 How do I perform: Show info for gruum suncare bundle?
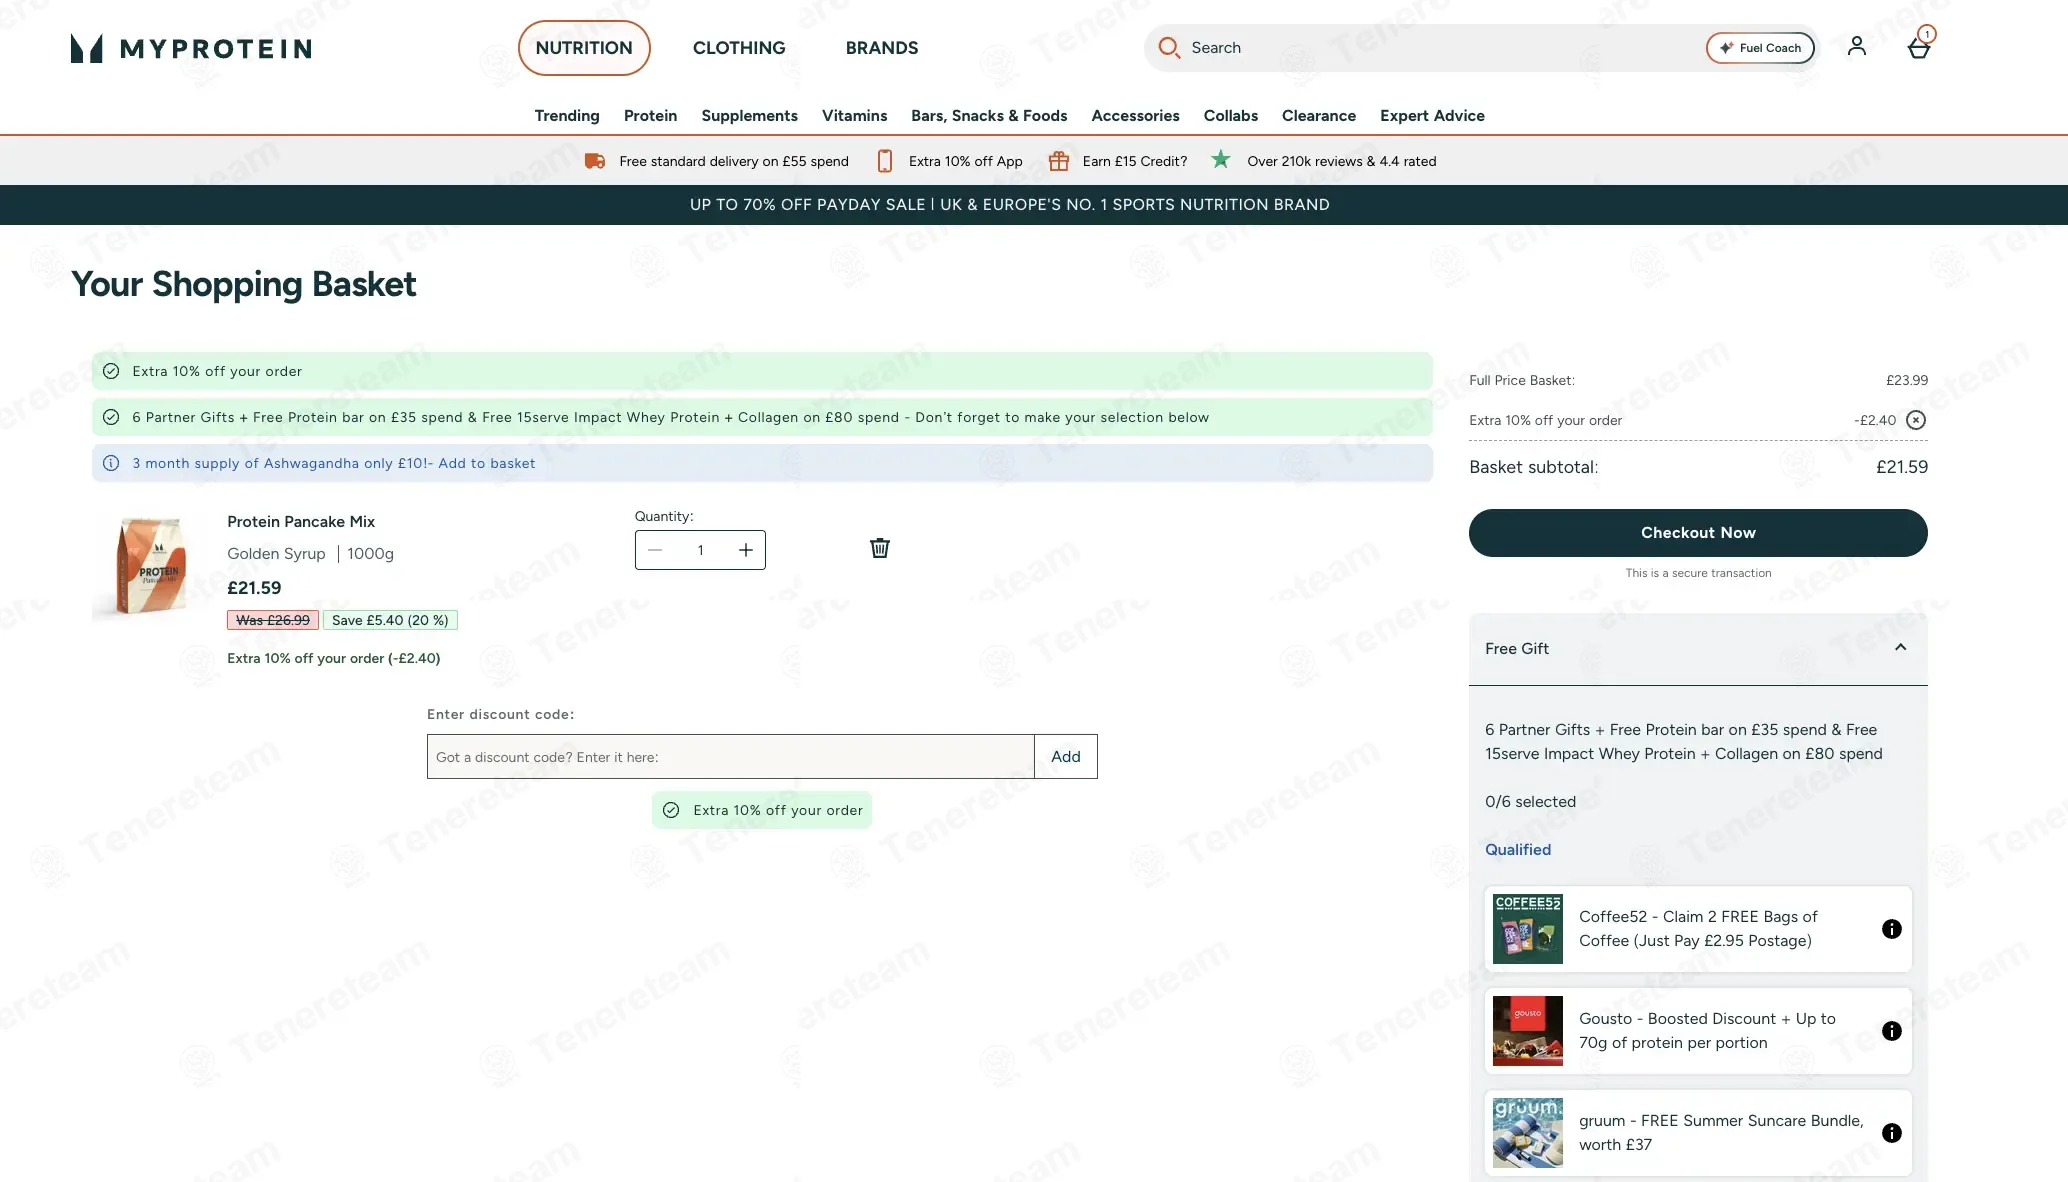tap(1891, 1133)
